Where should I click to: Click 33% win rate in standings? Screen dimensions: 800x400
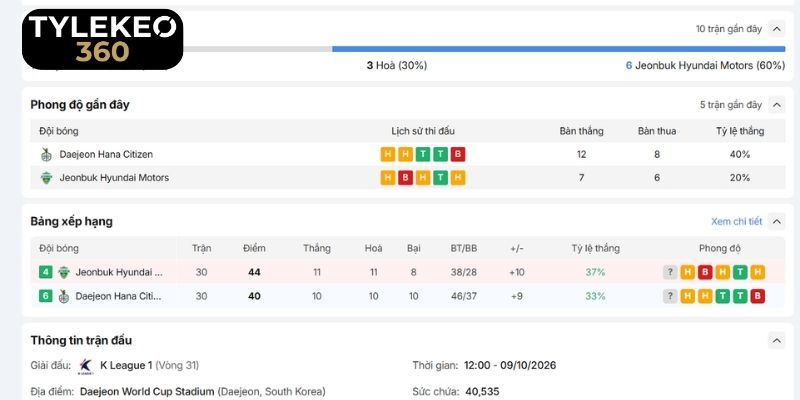point(595,296)
